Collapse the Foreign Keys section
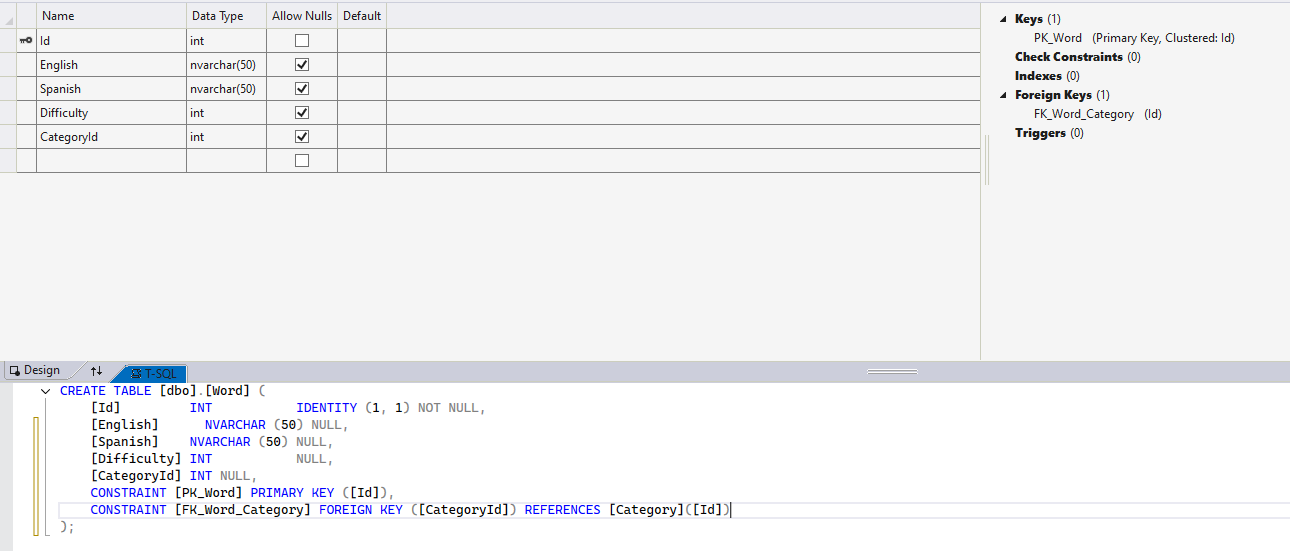This screenshot has width=1290, height=551. [1003, 95]
